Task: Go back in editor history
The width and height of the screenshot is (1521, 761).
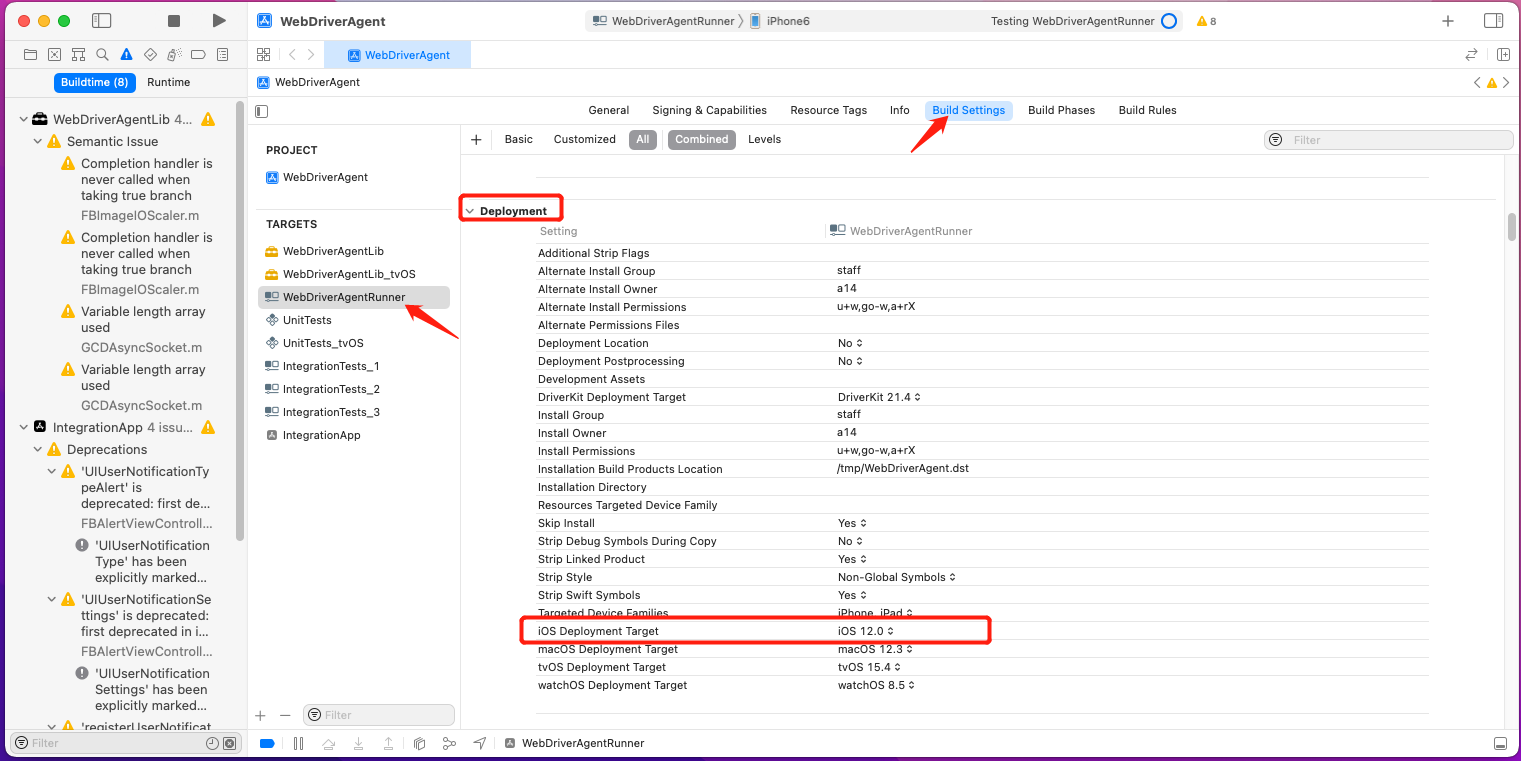Action: point(291,55)
